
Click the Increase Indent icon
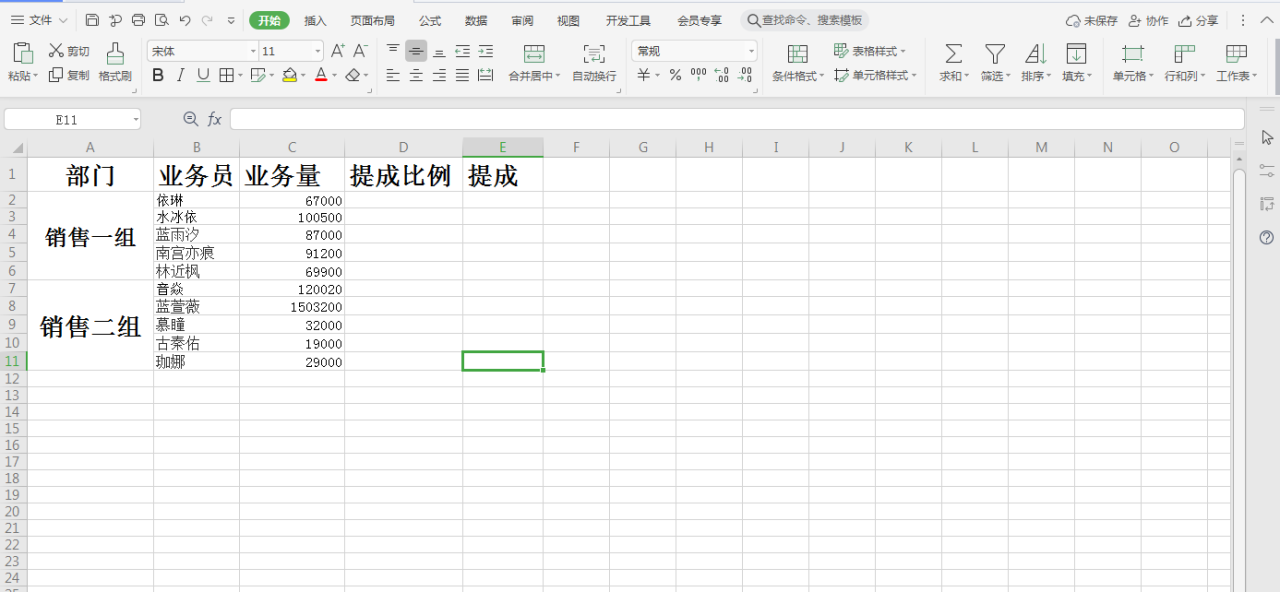click(x=485, y=51)
